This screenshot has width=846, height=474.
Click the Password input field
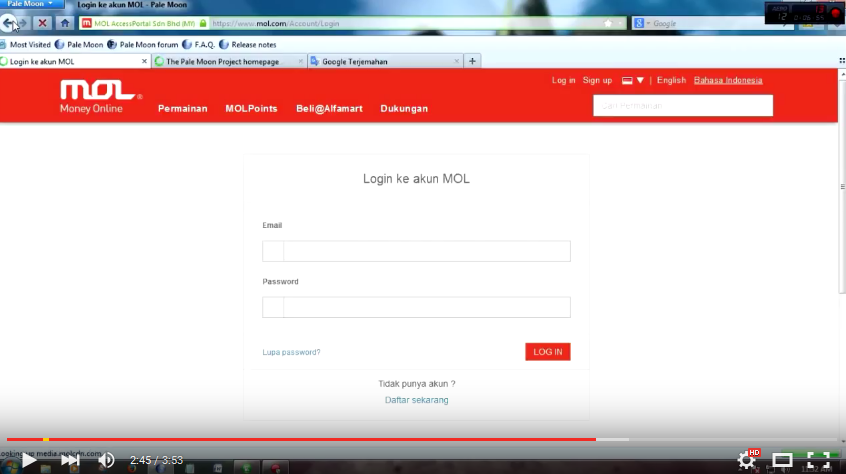(x=416, y=307)
